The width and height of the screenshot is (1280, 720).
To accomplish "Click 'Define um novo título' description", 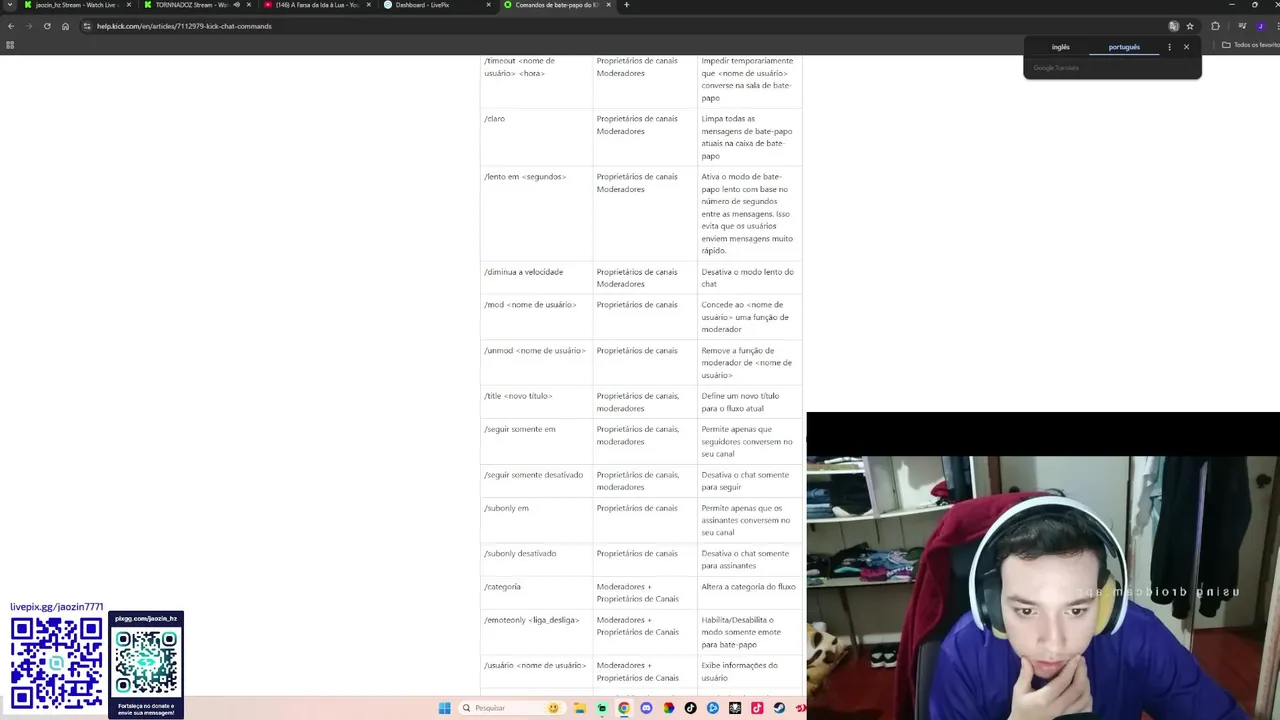I will coord(740,402).
